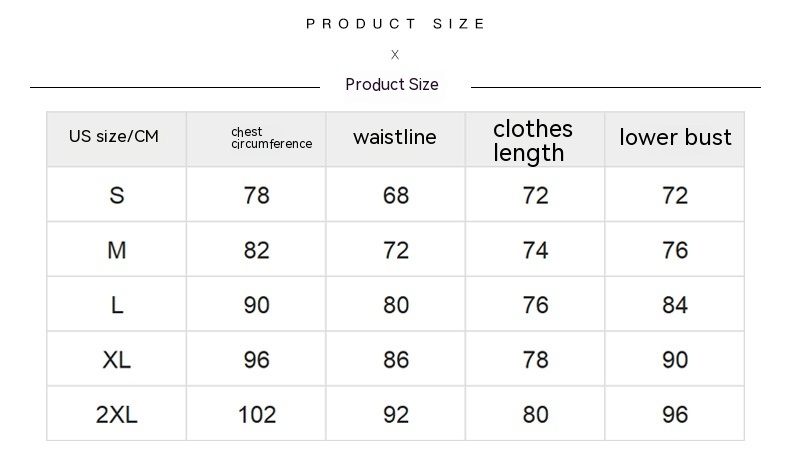Select the waistline column header
The image size is (790, 451).
point(395,138)
